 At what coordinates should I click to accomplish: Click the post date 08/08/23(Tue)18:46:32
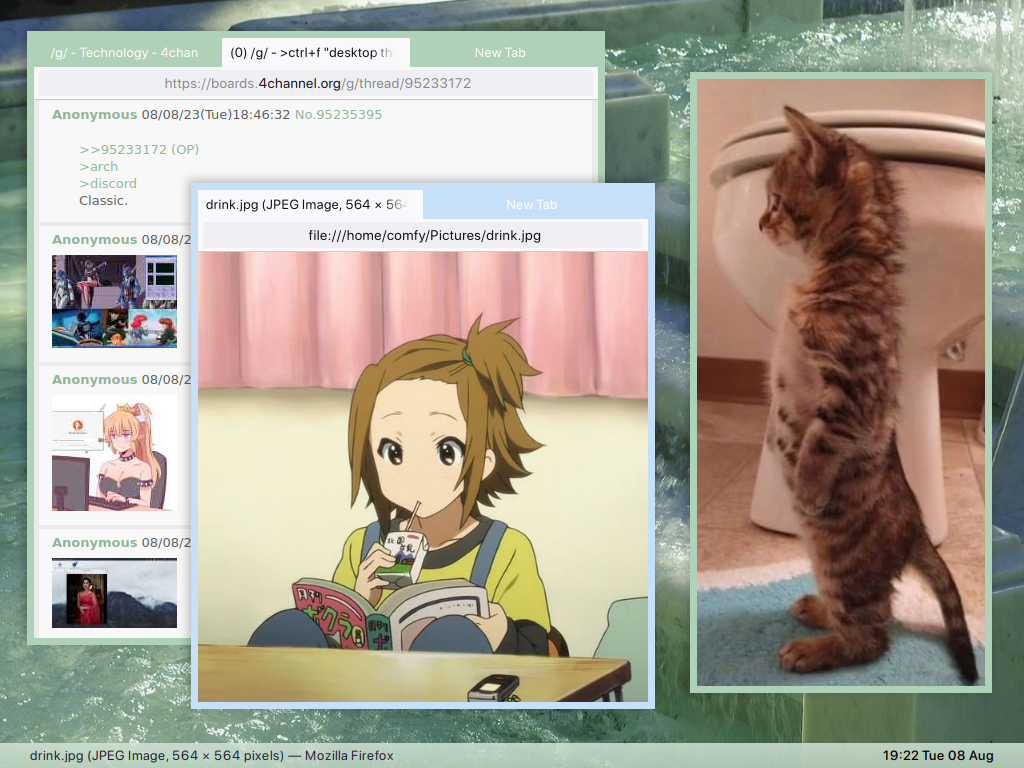[x=216, y=114]
